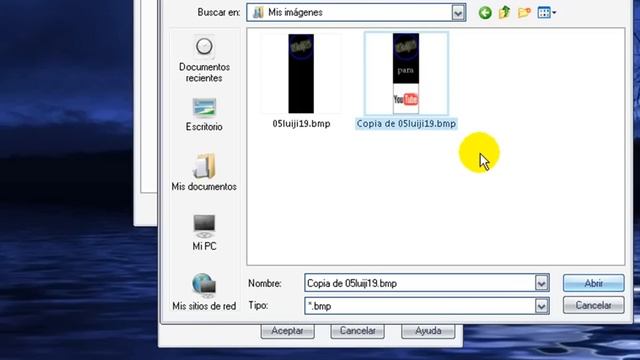Click Cancelar in the back dialog
The height and width of the screenshot is (360, 640).
pos(358,331)
